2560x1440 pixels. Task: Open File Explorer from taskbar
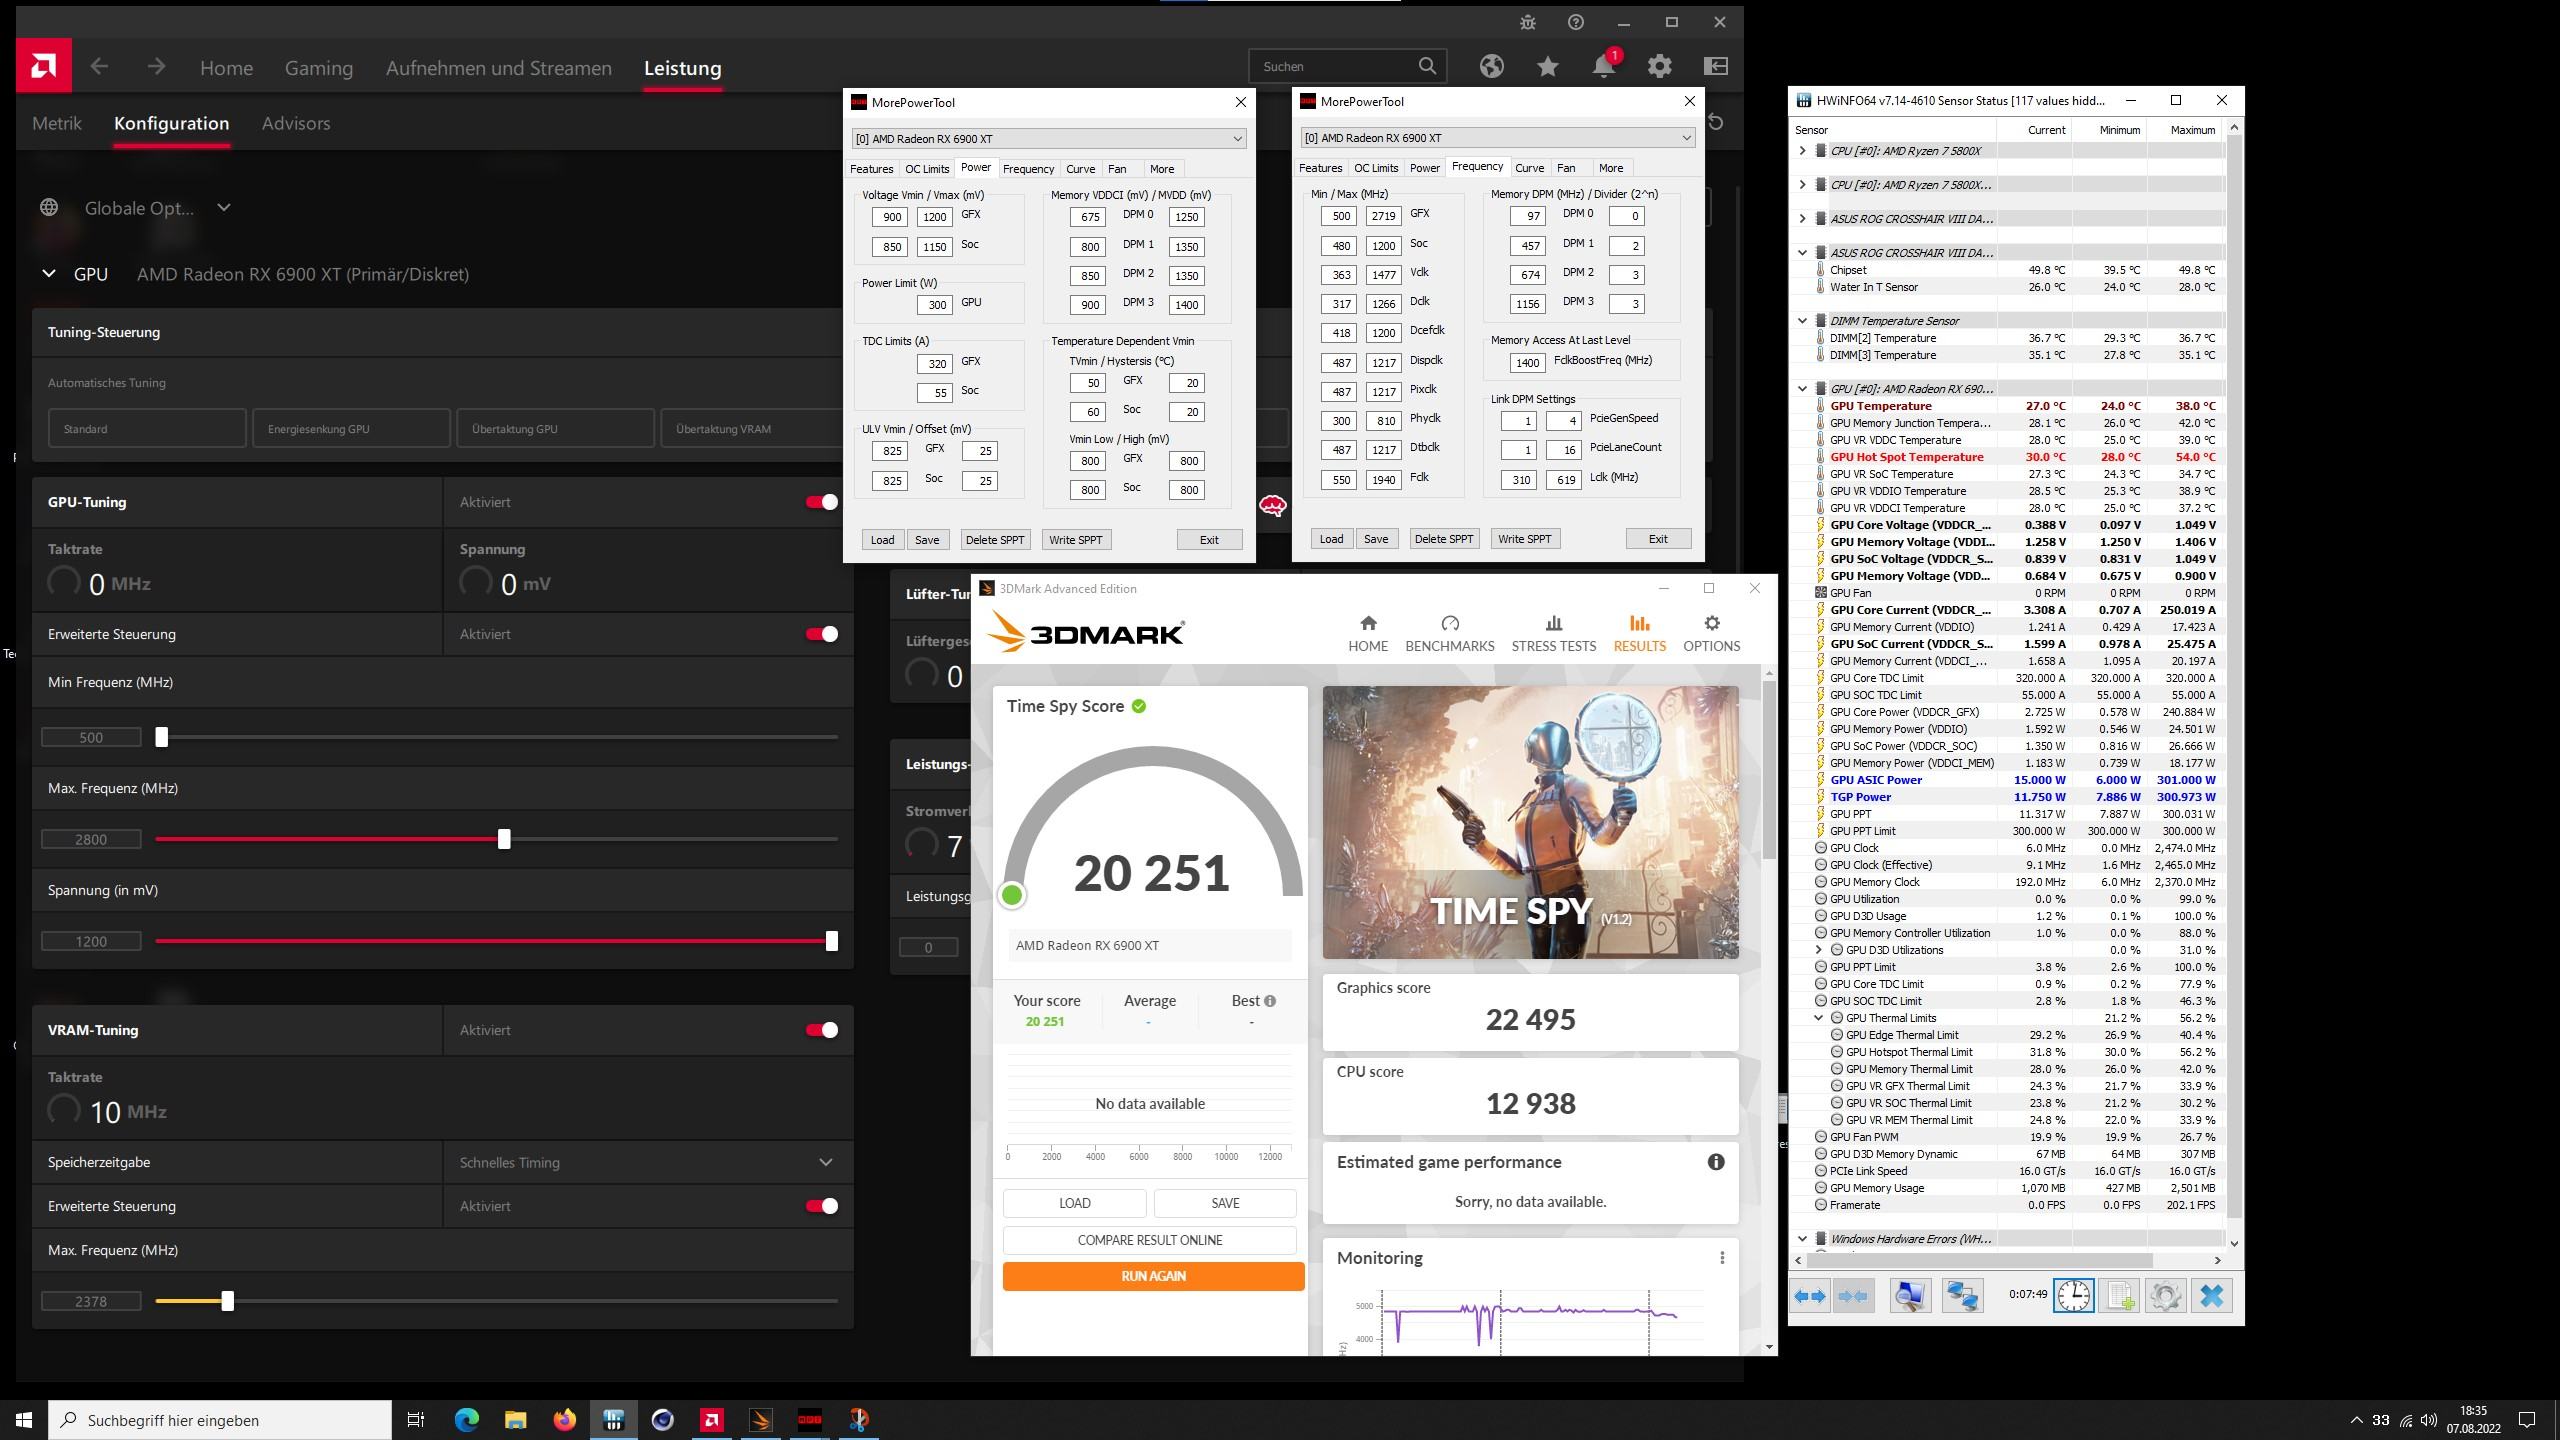pyautogui.click(x=515, y=1419)
